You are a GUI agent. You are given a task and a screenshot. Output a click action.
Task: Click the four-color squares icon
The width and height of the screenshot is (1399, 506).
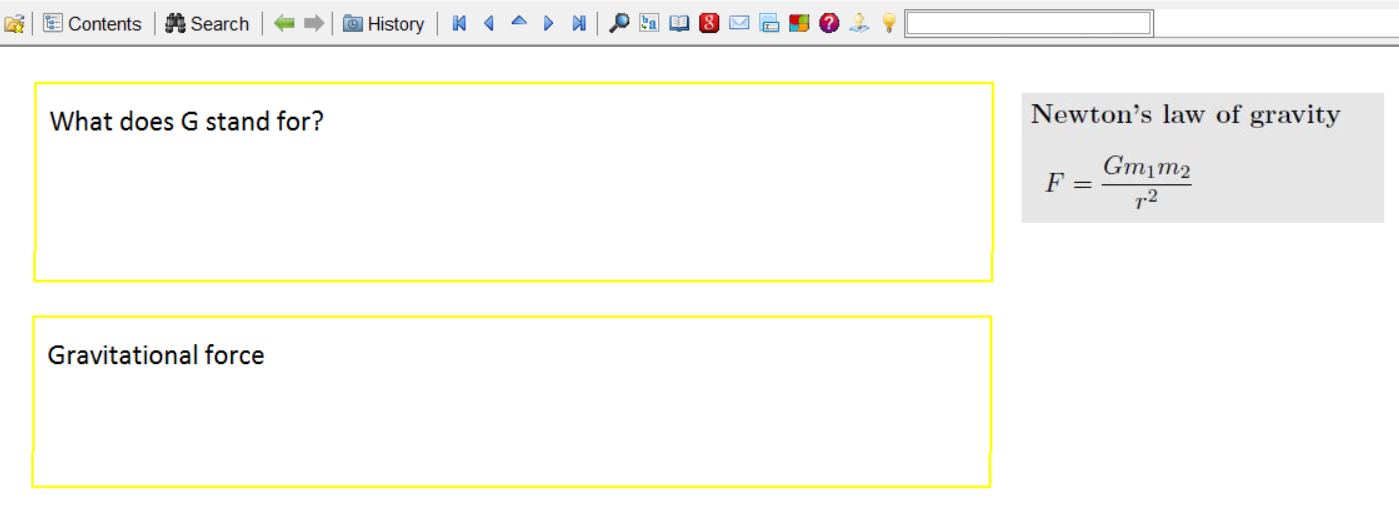point(798,23)
